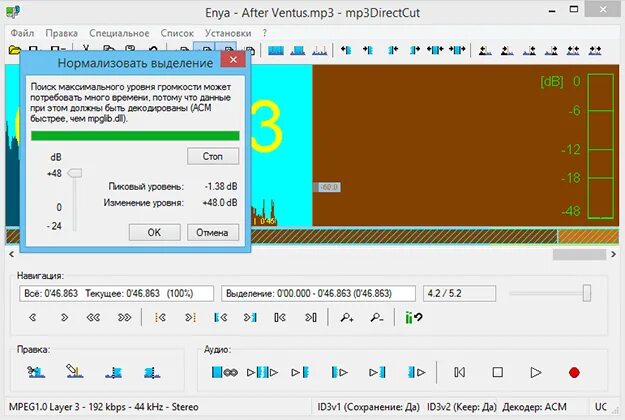Go to file beginning bracket-left icon
The width and height of the screenshot is (625, 420).
[280, 318]
